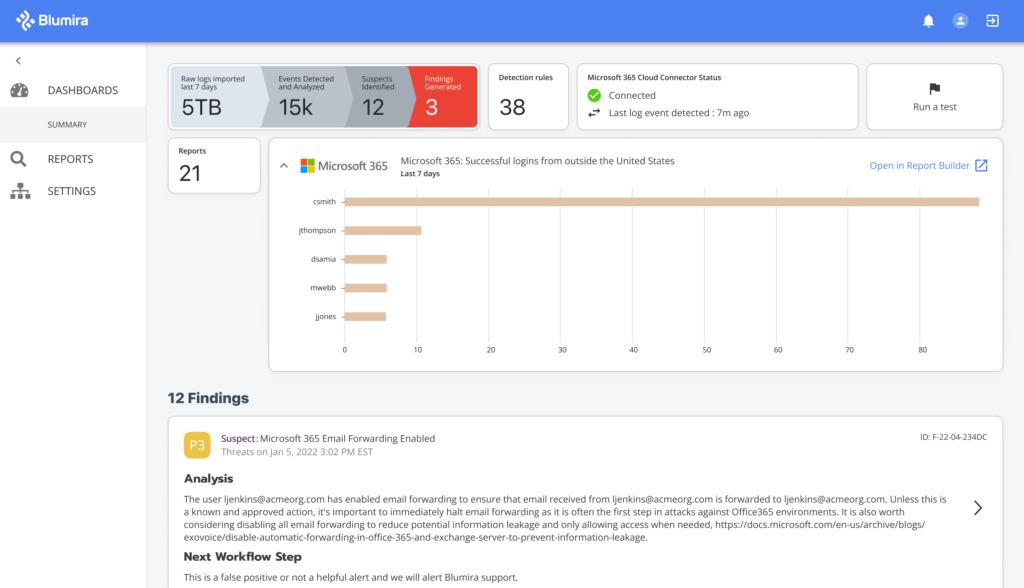
Task: Open the report in Report Builder
Action: click(x=921, y=165)
